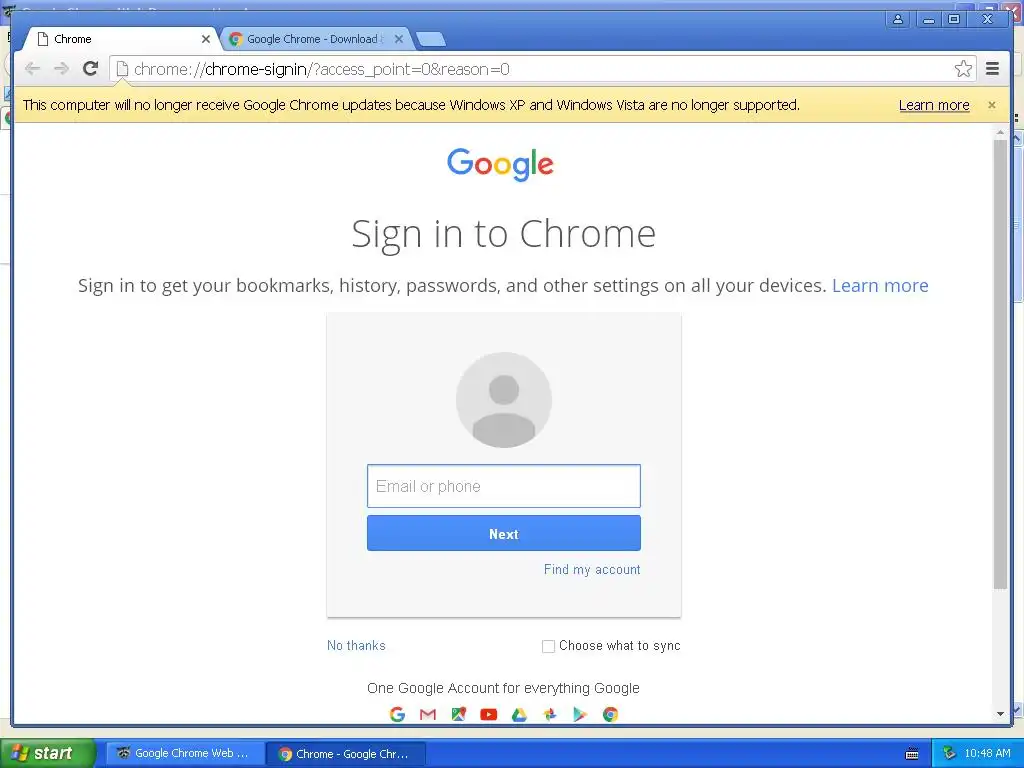The height and width of the screenshot is (768, 1024).
Task: Click the browser Back arrow
Action: (x=32, y=69)
